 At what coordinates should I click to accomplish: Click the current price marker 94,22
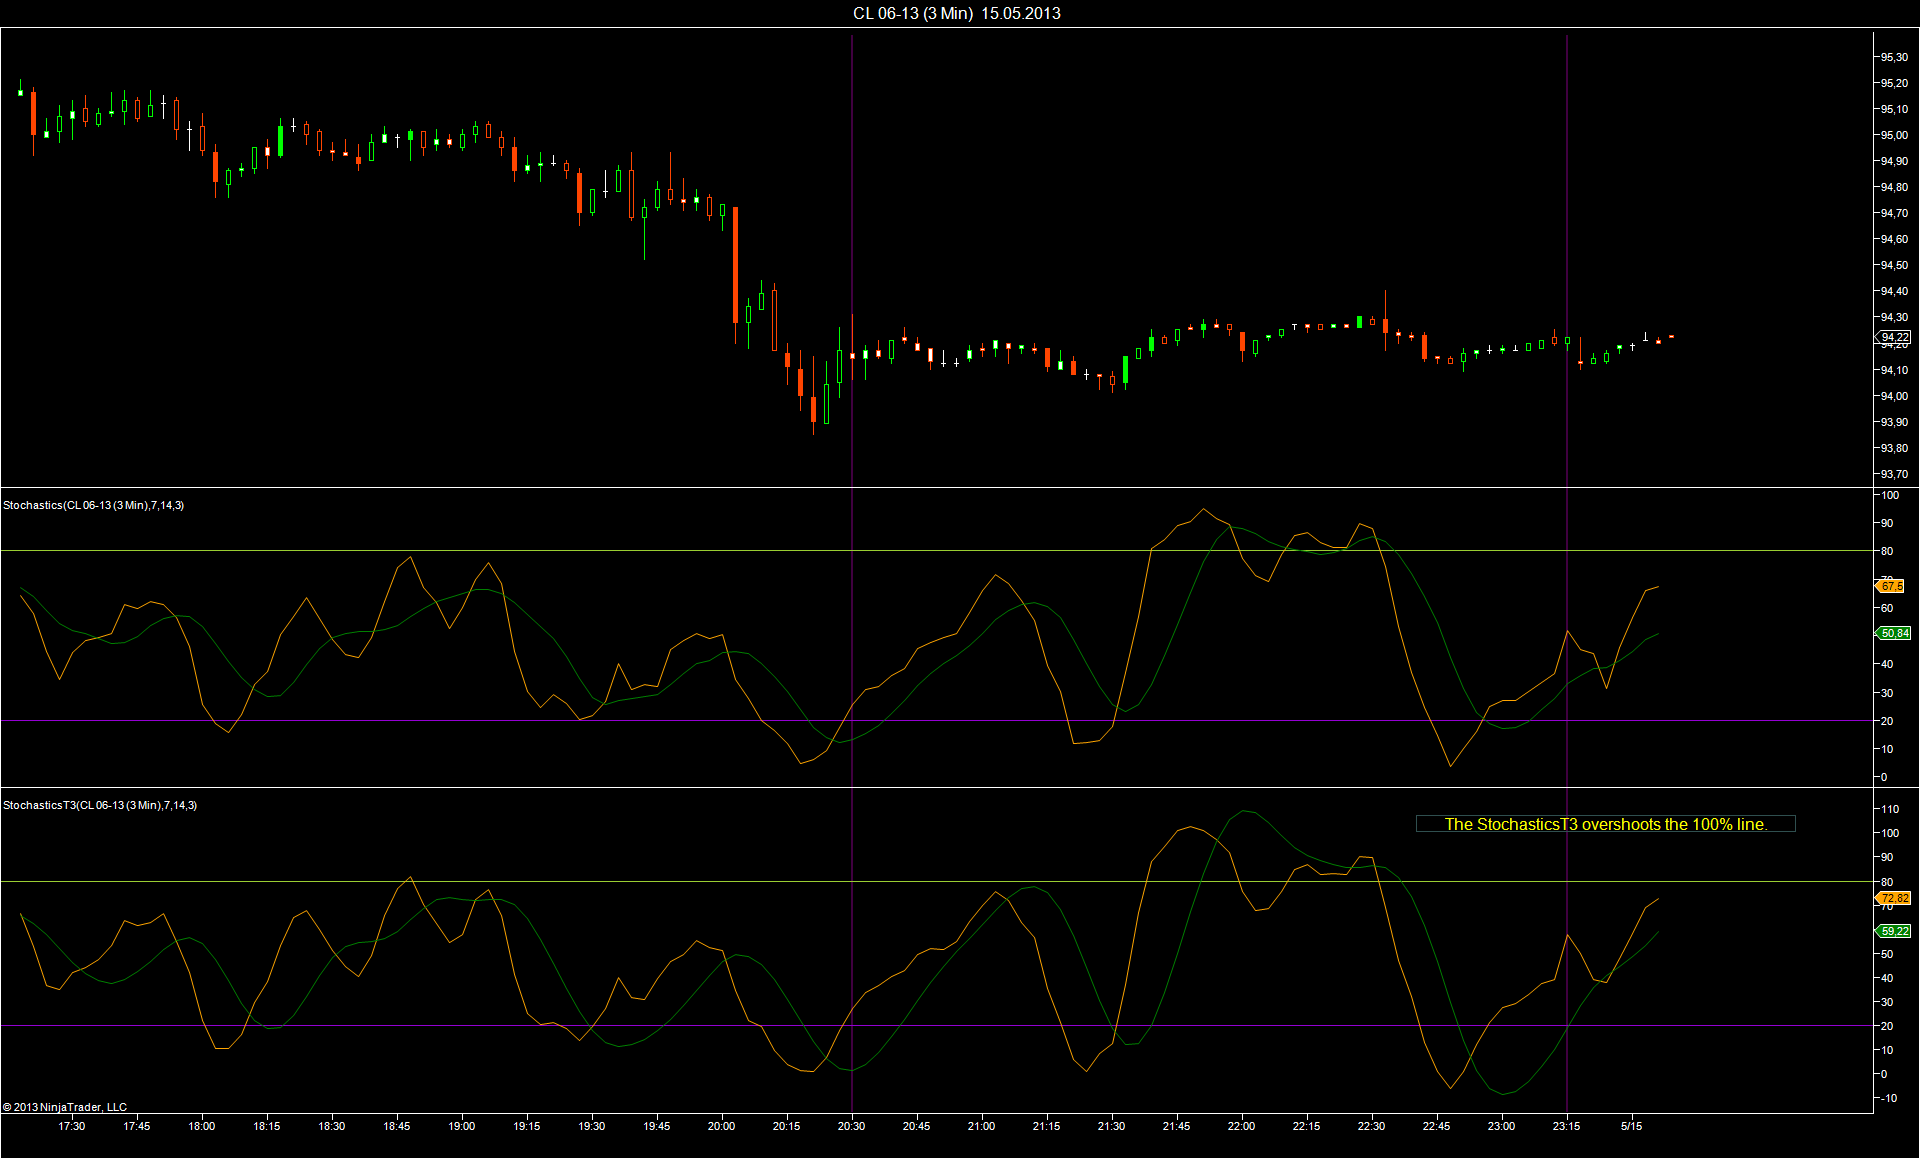pos(1894,337)
